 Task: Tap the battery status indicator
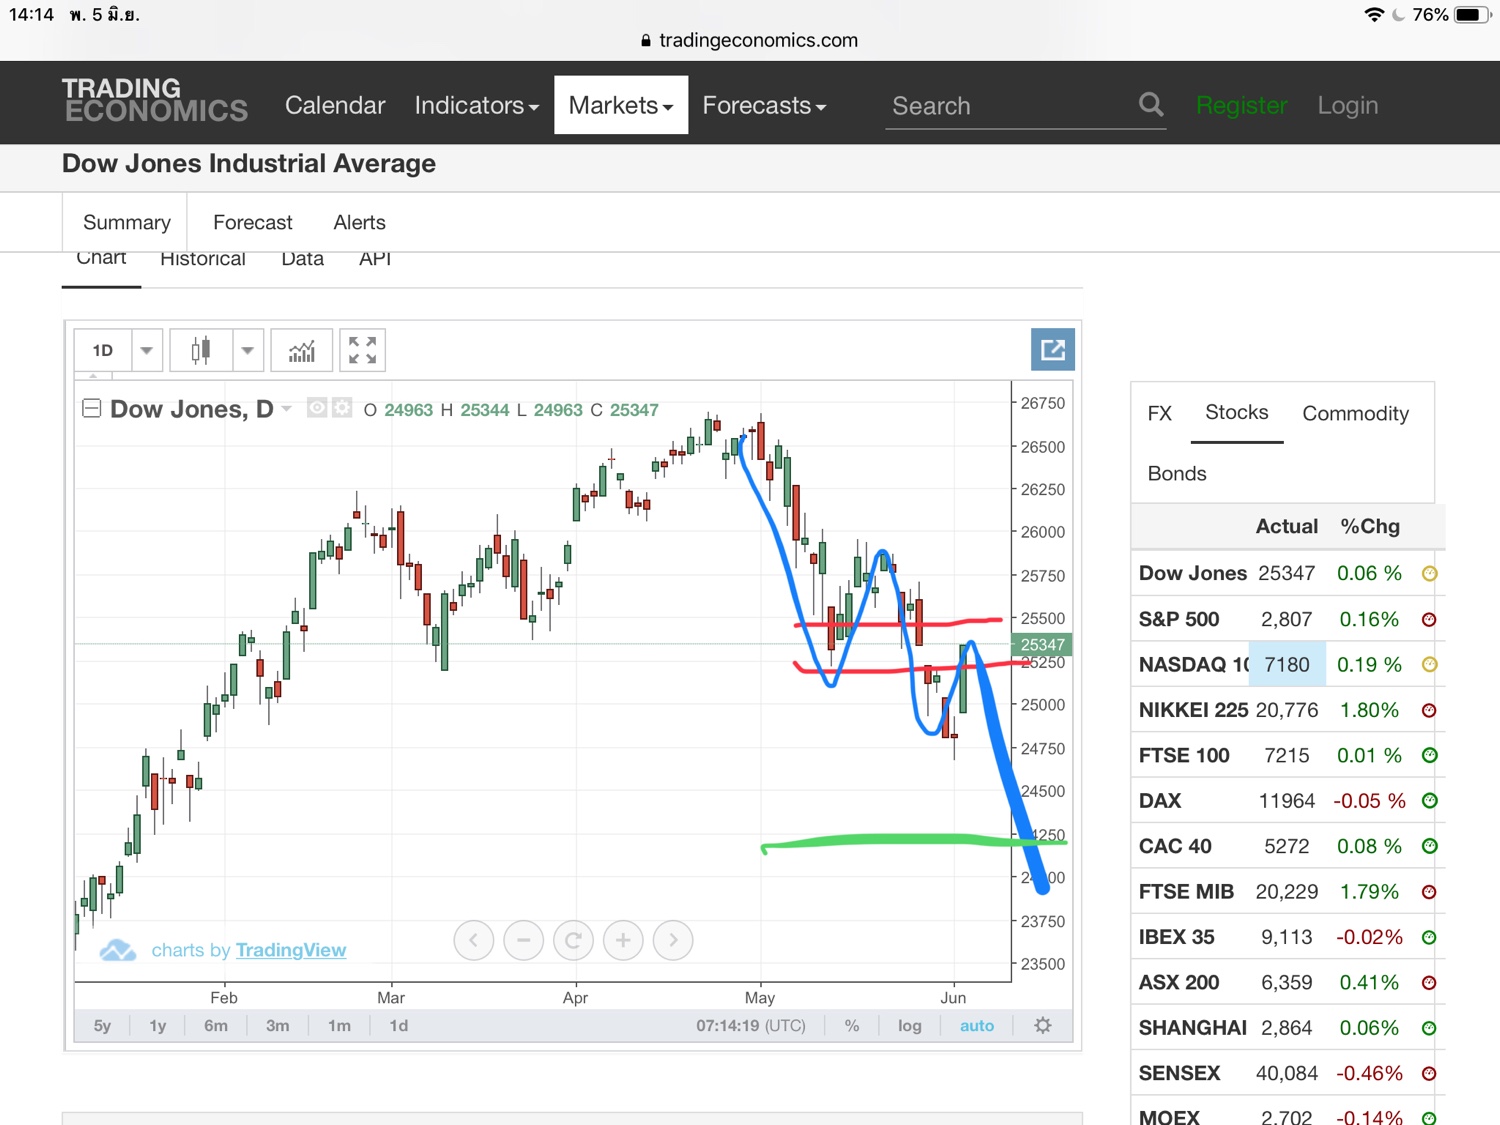1471,14
